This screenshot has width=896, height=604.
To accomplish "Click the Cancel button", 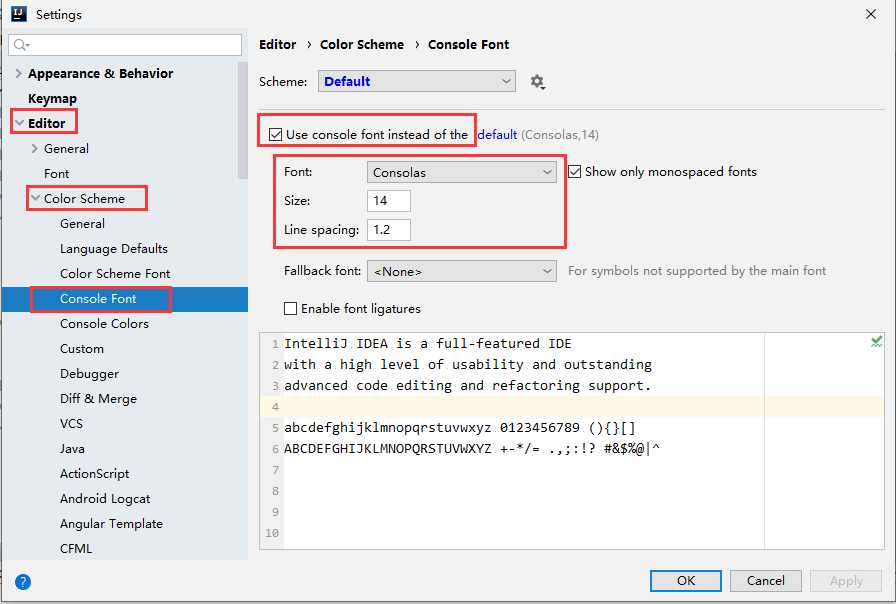I will (x=766, y=581).
